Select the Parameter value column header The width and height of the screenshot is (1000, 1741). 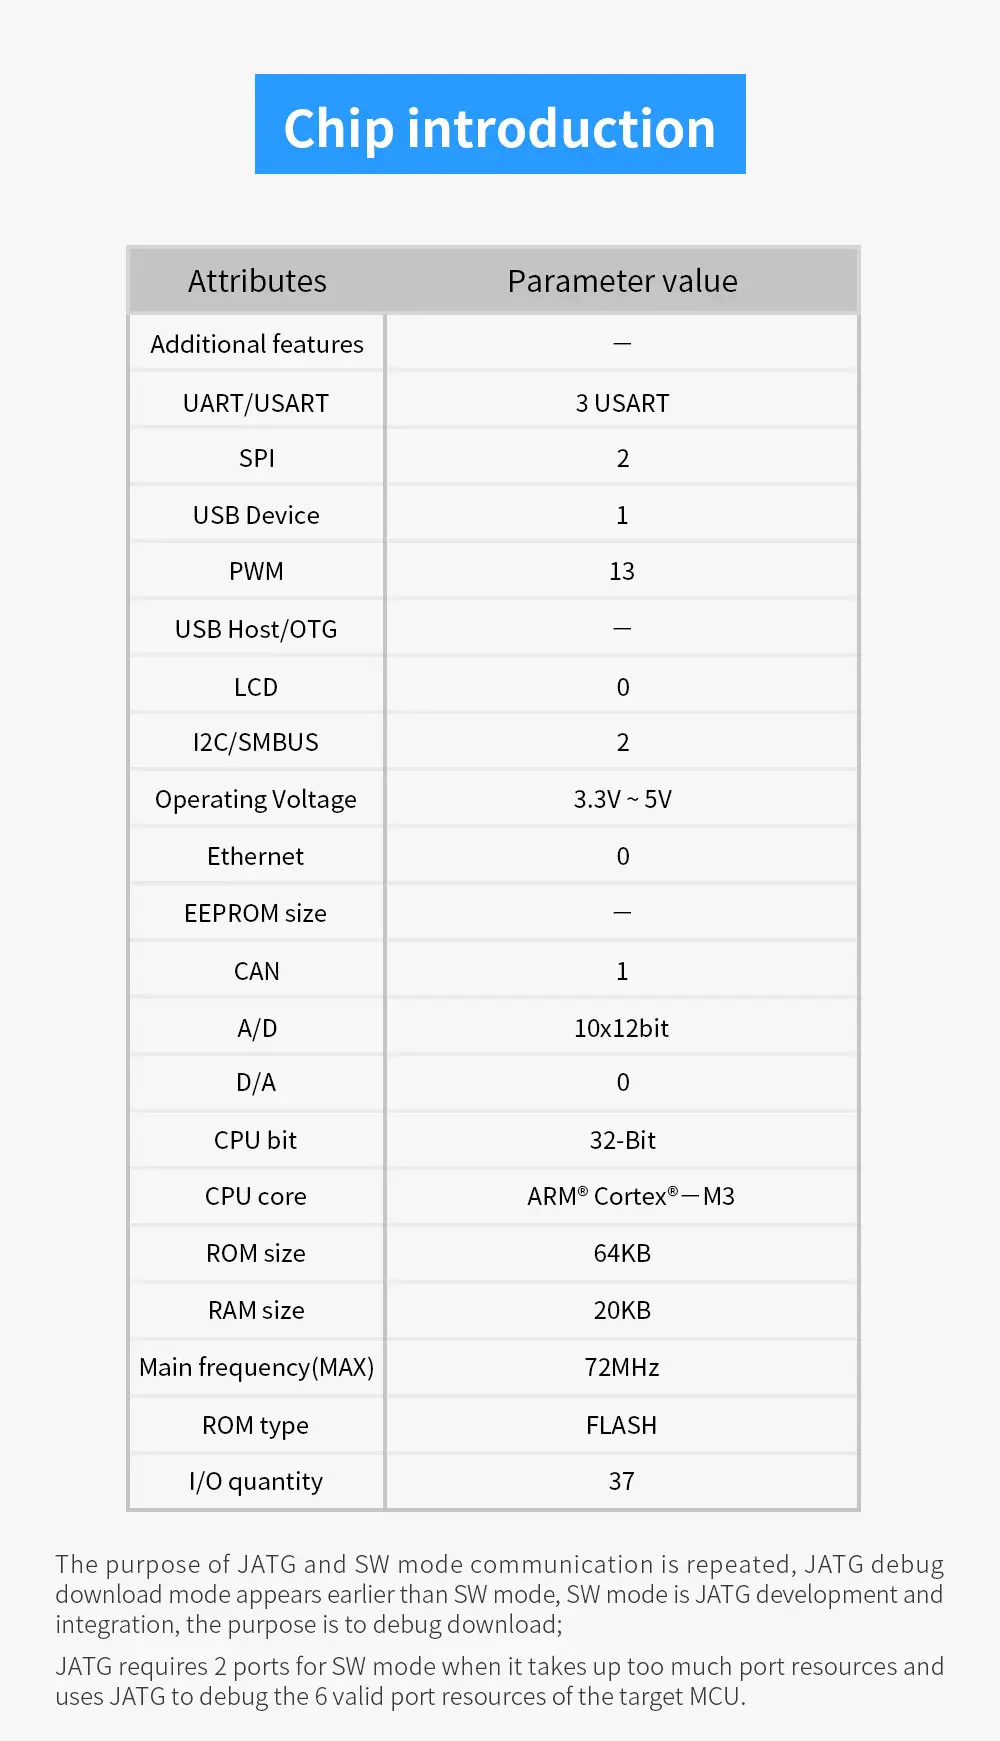[622, 281]
